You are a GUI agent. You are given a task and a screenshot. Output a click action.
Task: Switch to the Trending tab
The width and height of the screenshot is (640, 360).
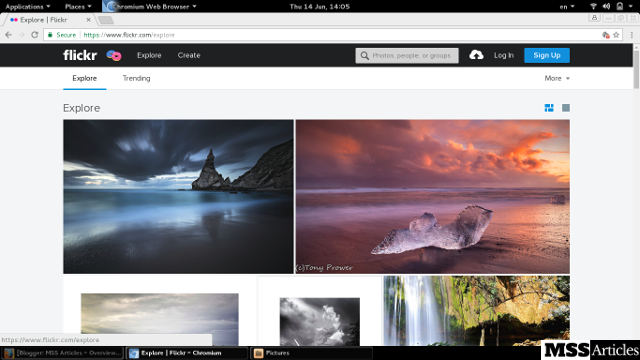point(136,78)
